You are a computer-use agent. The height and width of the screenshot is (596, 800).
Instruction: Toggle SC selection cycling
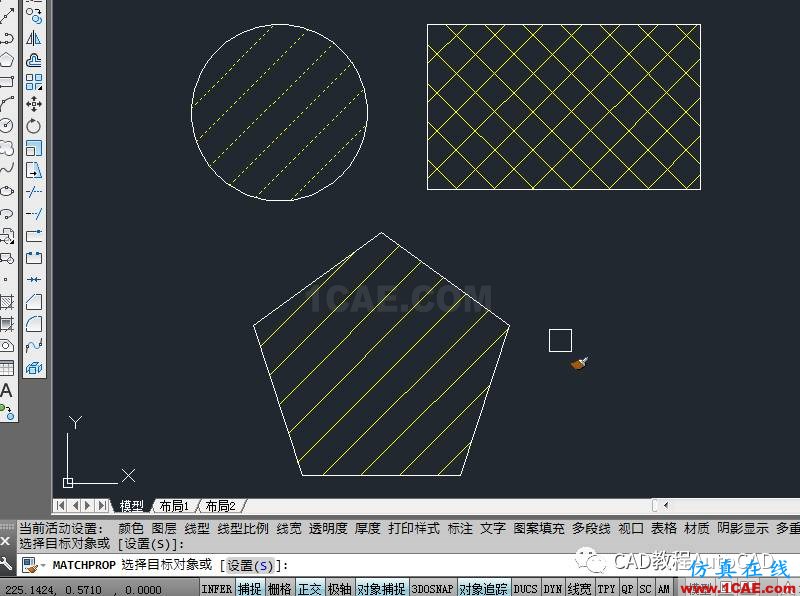pos(645,588)
